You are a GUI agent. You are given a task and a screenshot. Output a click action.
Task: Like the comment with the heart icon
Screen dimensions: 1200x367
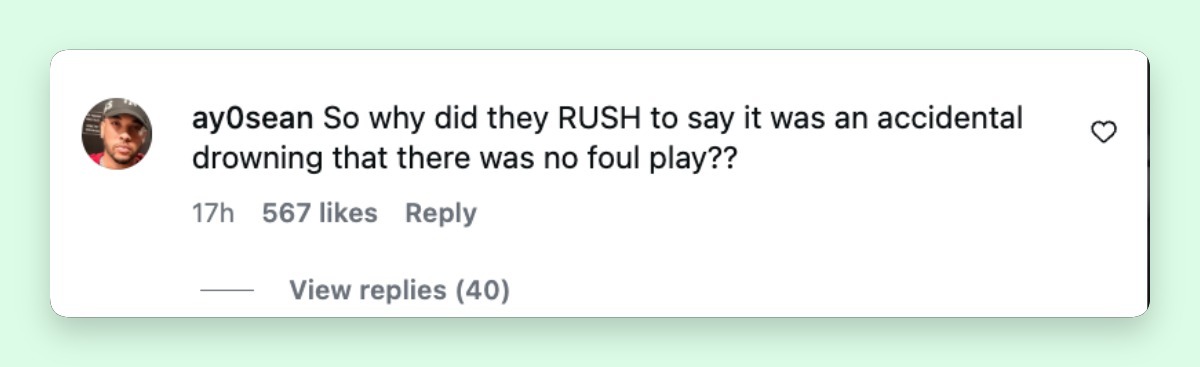pos(1103,132)
